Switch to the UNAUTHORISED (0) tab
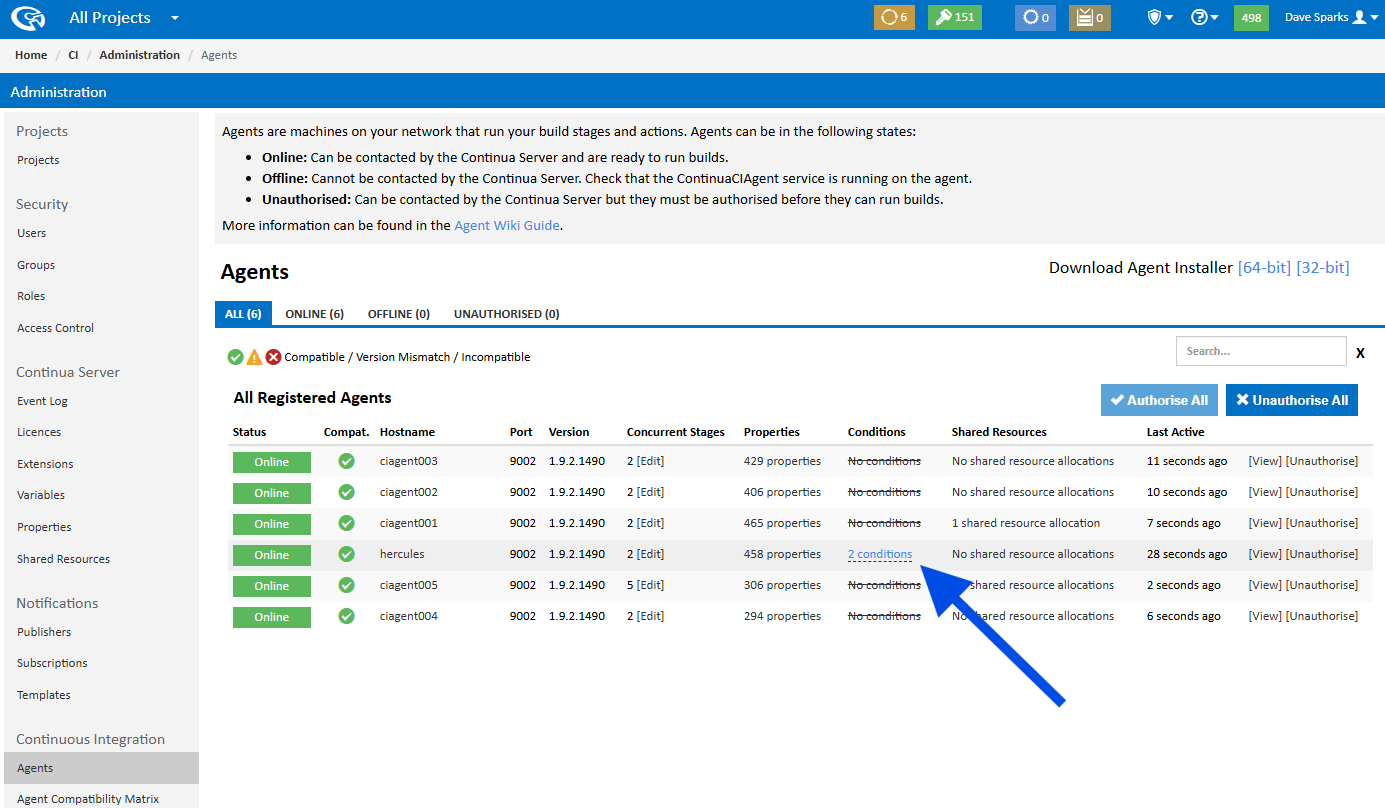Viewport: 1385px width, 808px height. click(x=506, y=314)
